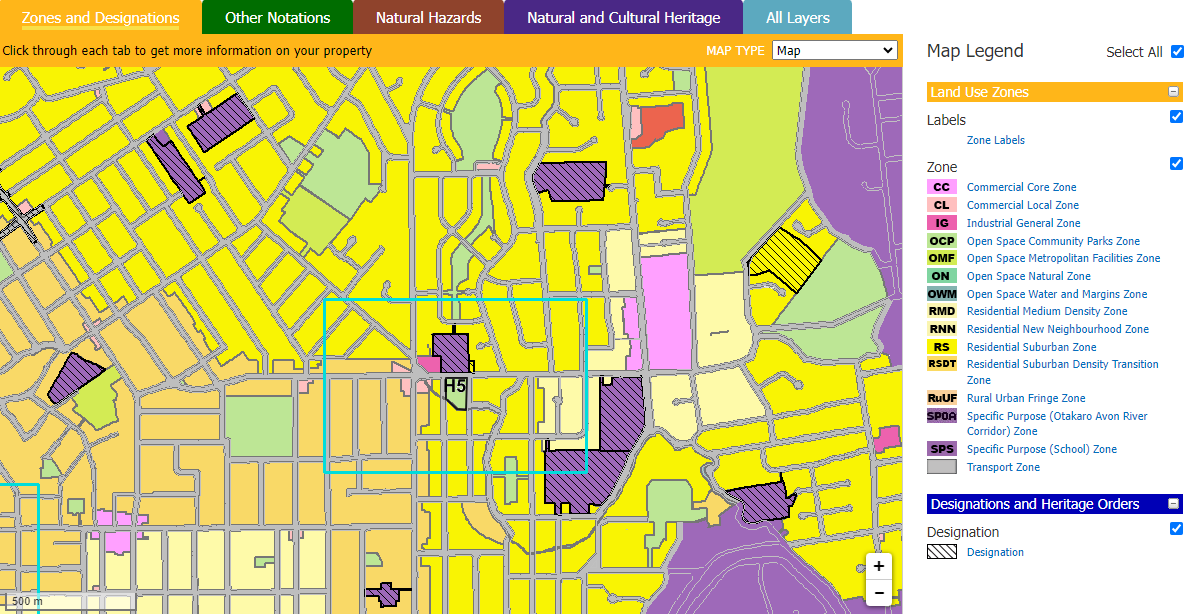Screen dimensions: 1184x614
Task: Click the RuUF Rural Urban Fringe icon
Action: point(942,398)
